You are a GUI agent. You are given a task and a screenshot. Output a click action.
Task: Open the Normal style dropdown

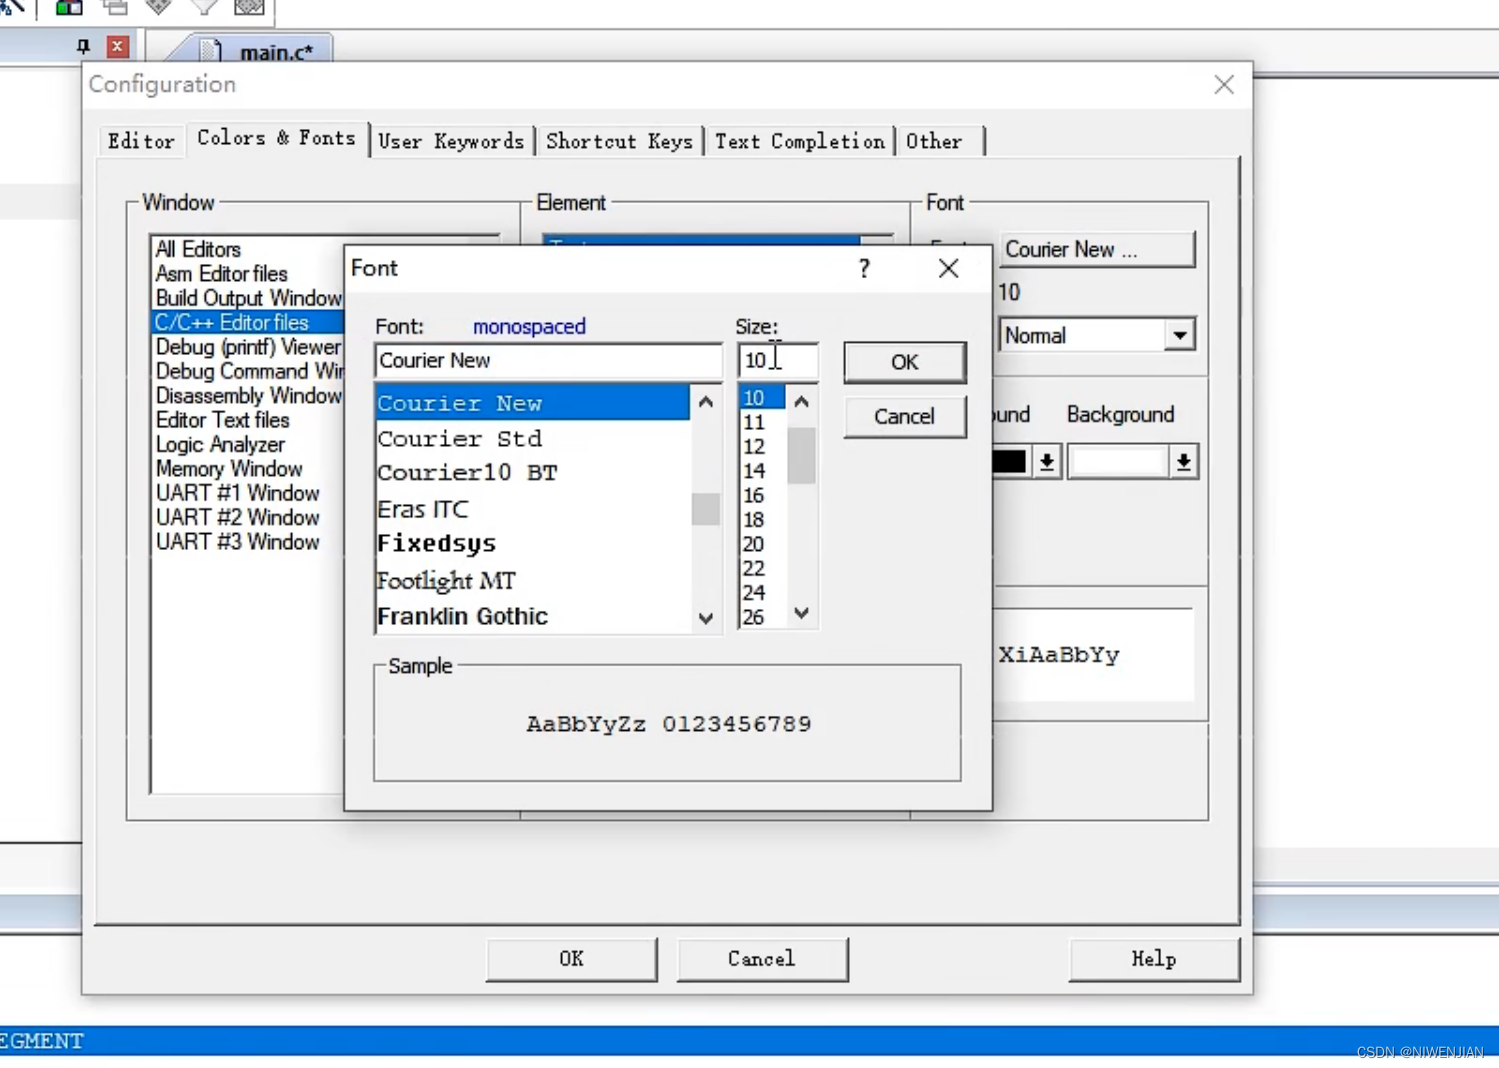[x=1180, y=335]
